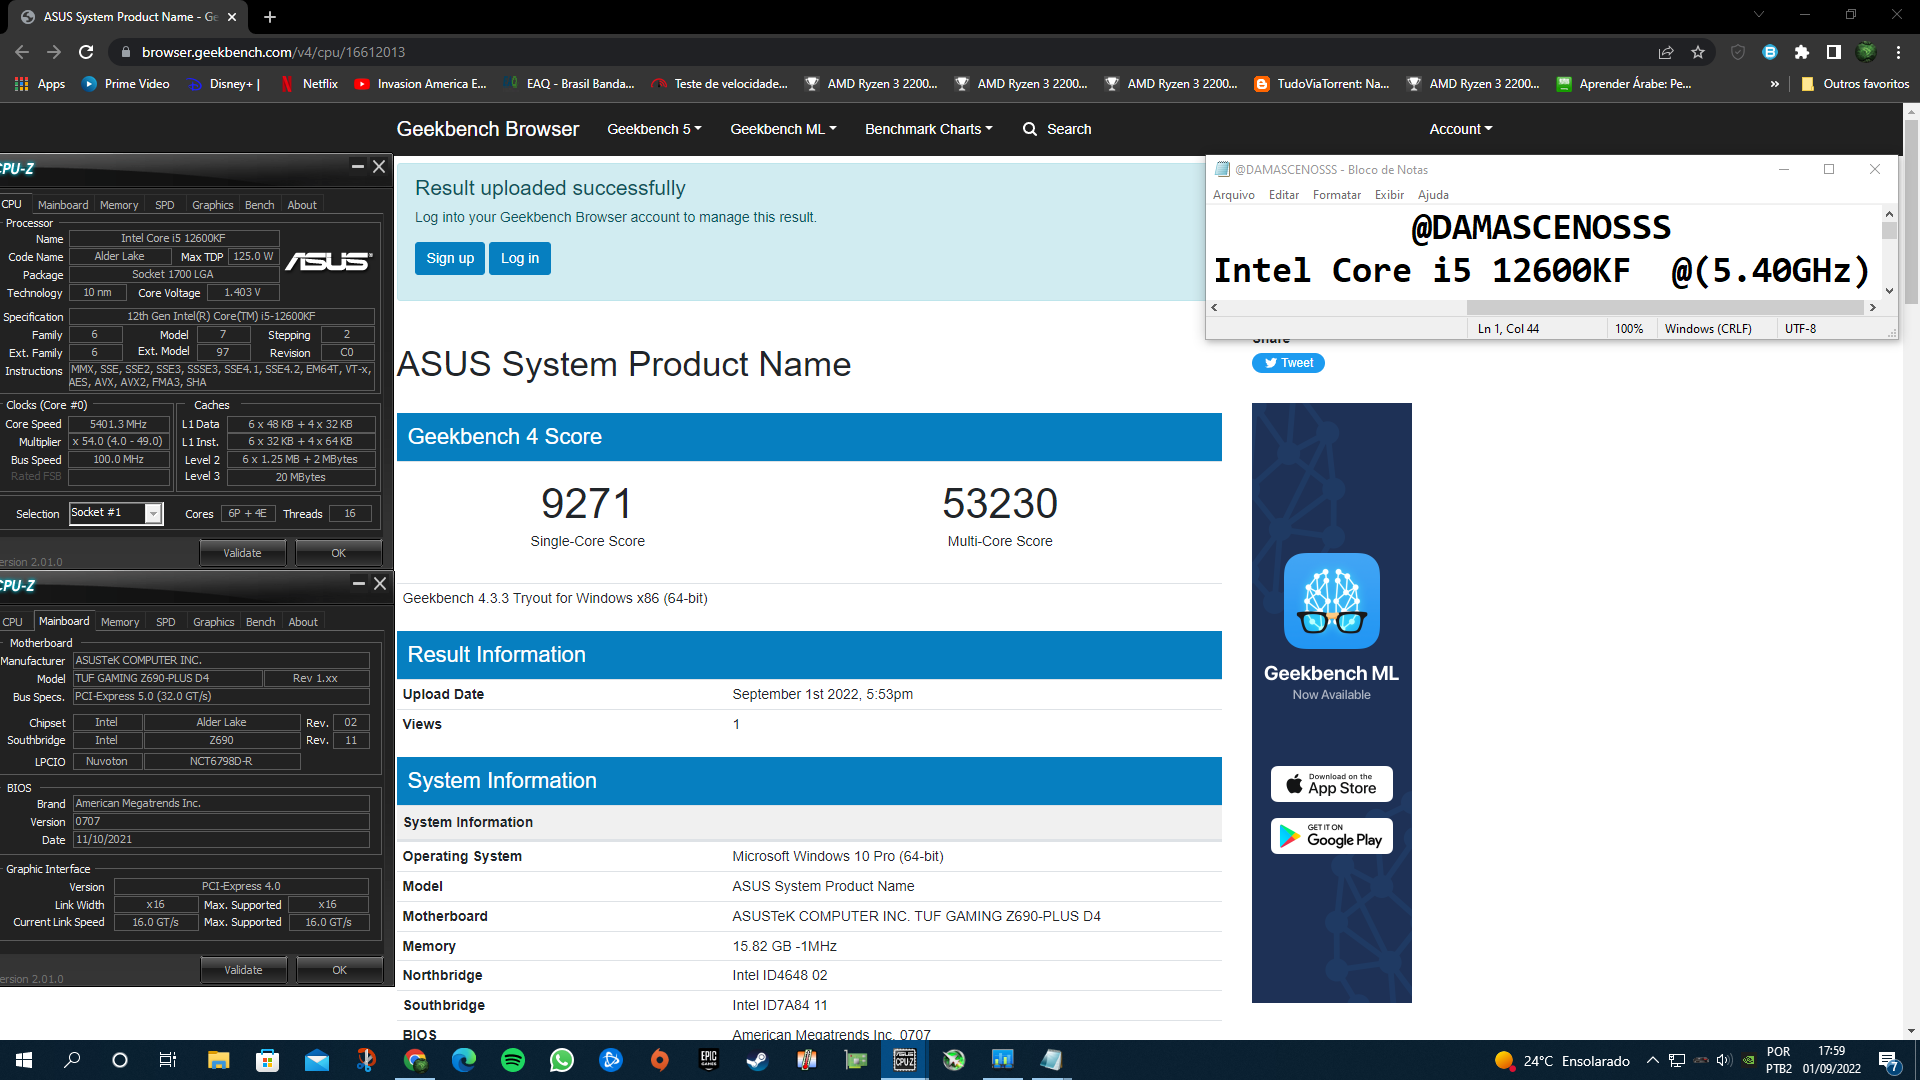The image size is (1920, 1080).
Task: Go back in Chrome
Action: [x=22, y=52]
